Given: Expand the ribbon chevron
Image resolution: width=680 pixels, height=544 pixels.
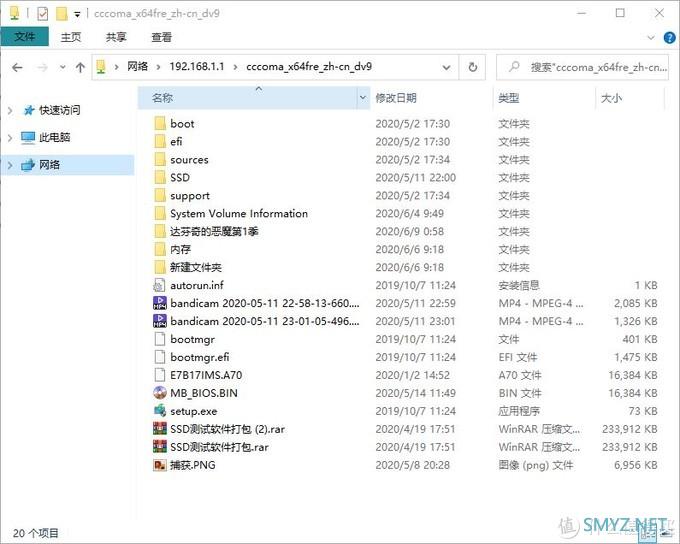Looking at the screenshot, I should pos(651,38).
